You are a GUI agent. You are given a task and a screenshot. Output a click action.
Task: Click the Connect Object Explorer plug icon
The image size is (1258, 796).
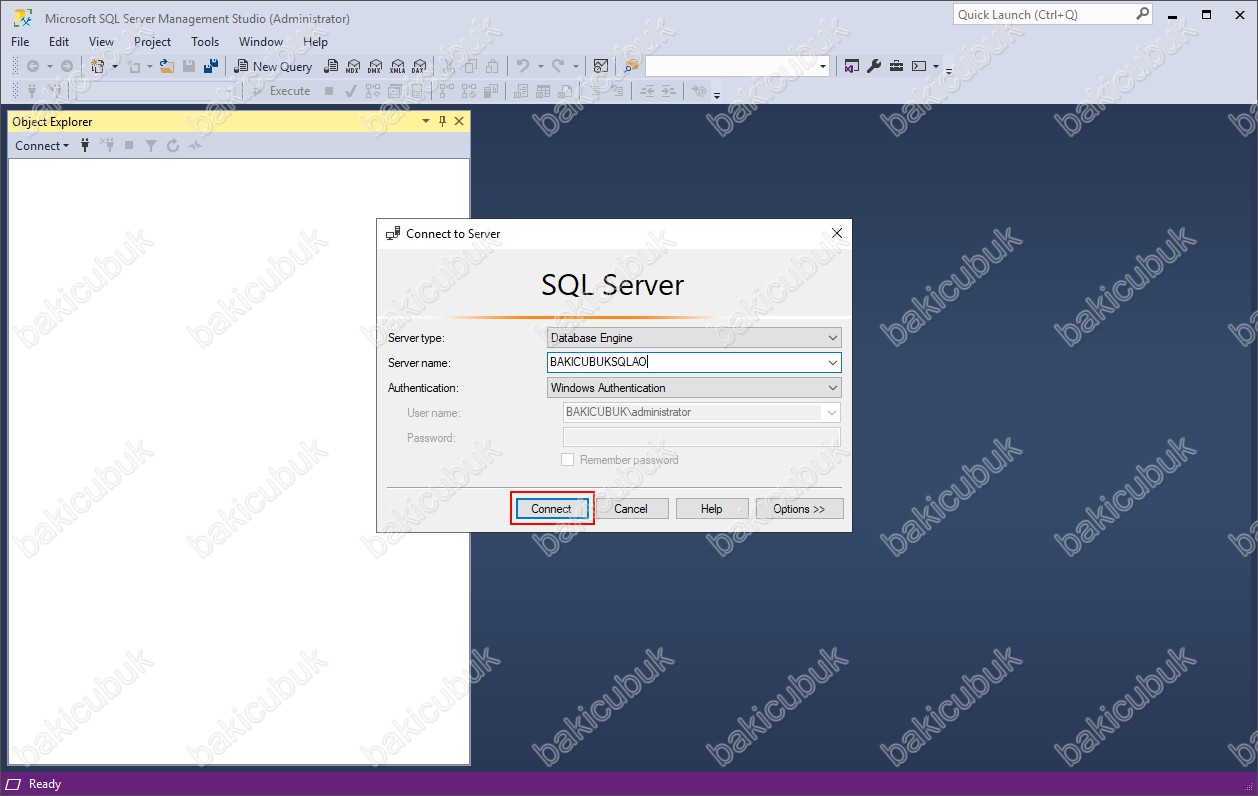click(x=85, y=146)
